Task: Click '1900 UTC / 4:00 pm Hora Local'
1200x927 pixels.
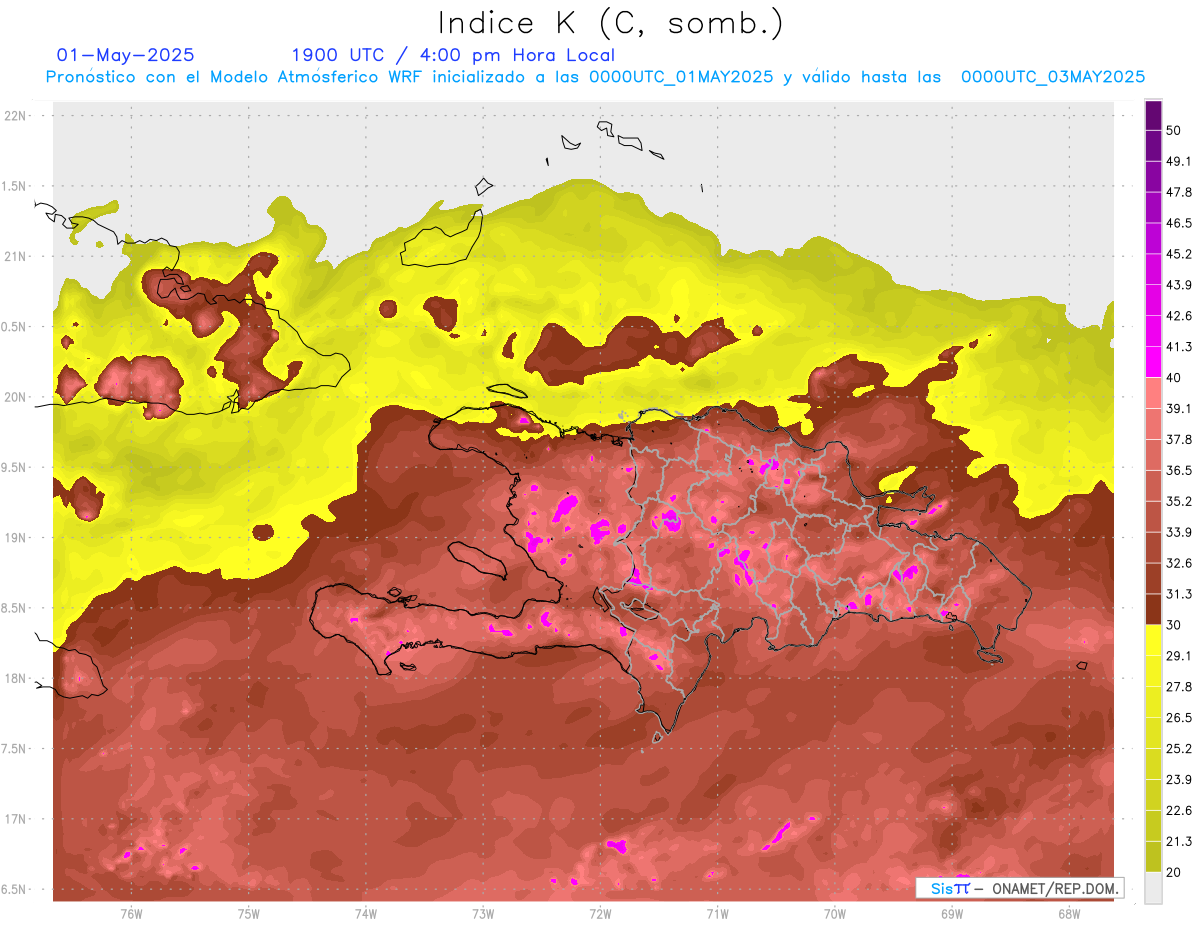Action: [x=453, y=55]
